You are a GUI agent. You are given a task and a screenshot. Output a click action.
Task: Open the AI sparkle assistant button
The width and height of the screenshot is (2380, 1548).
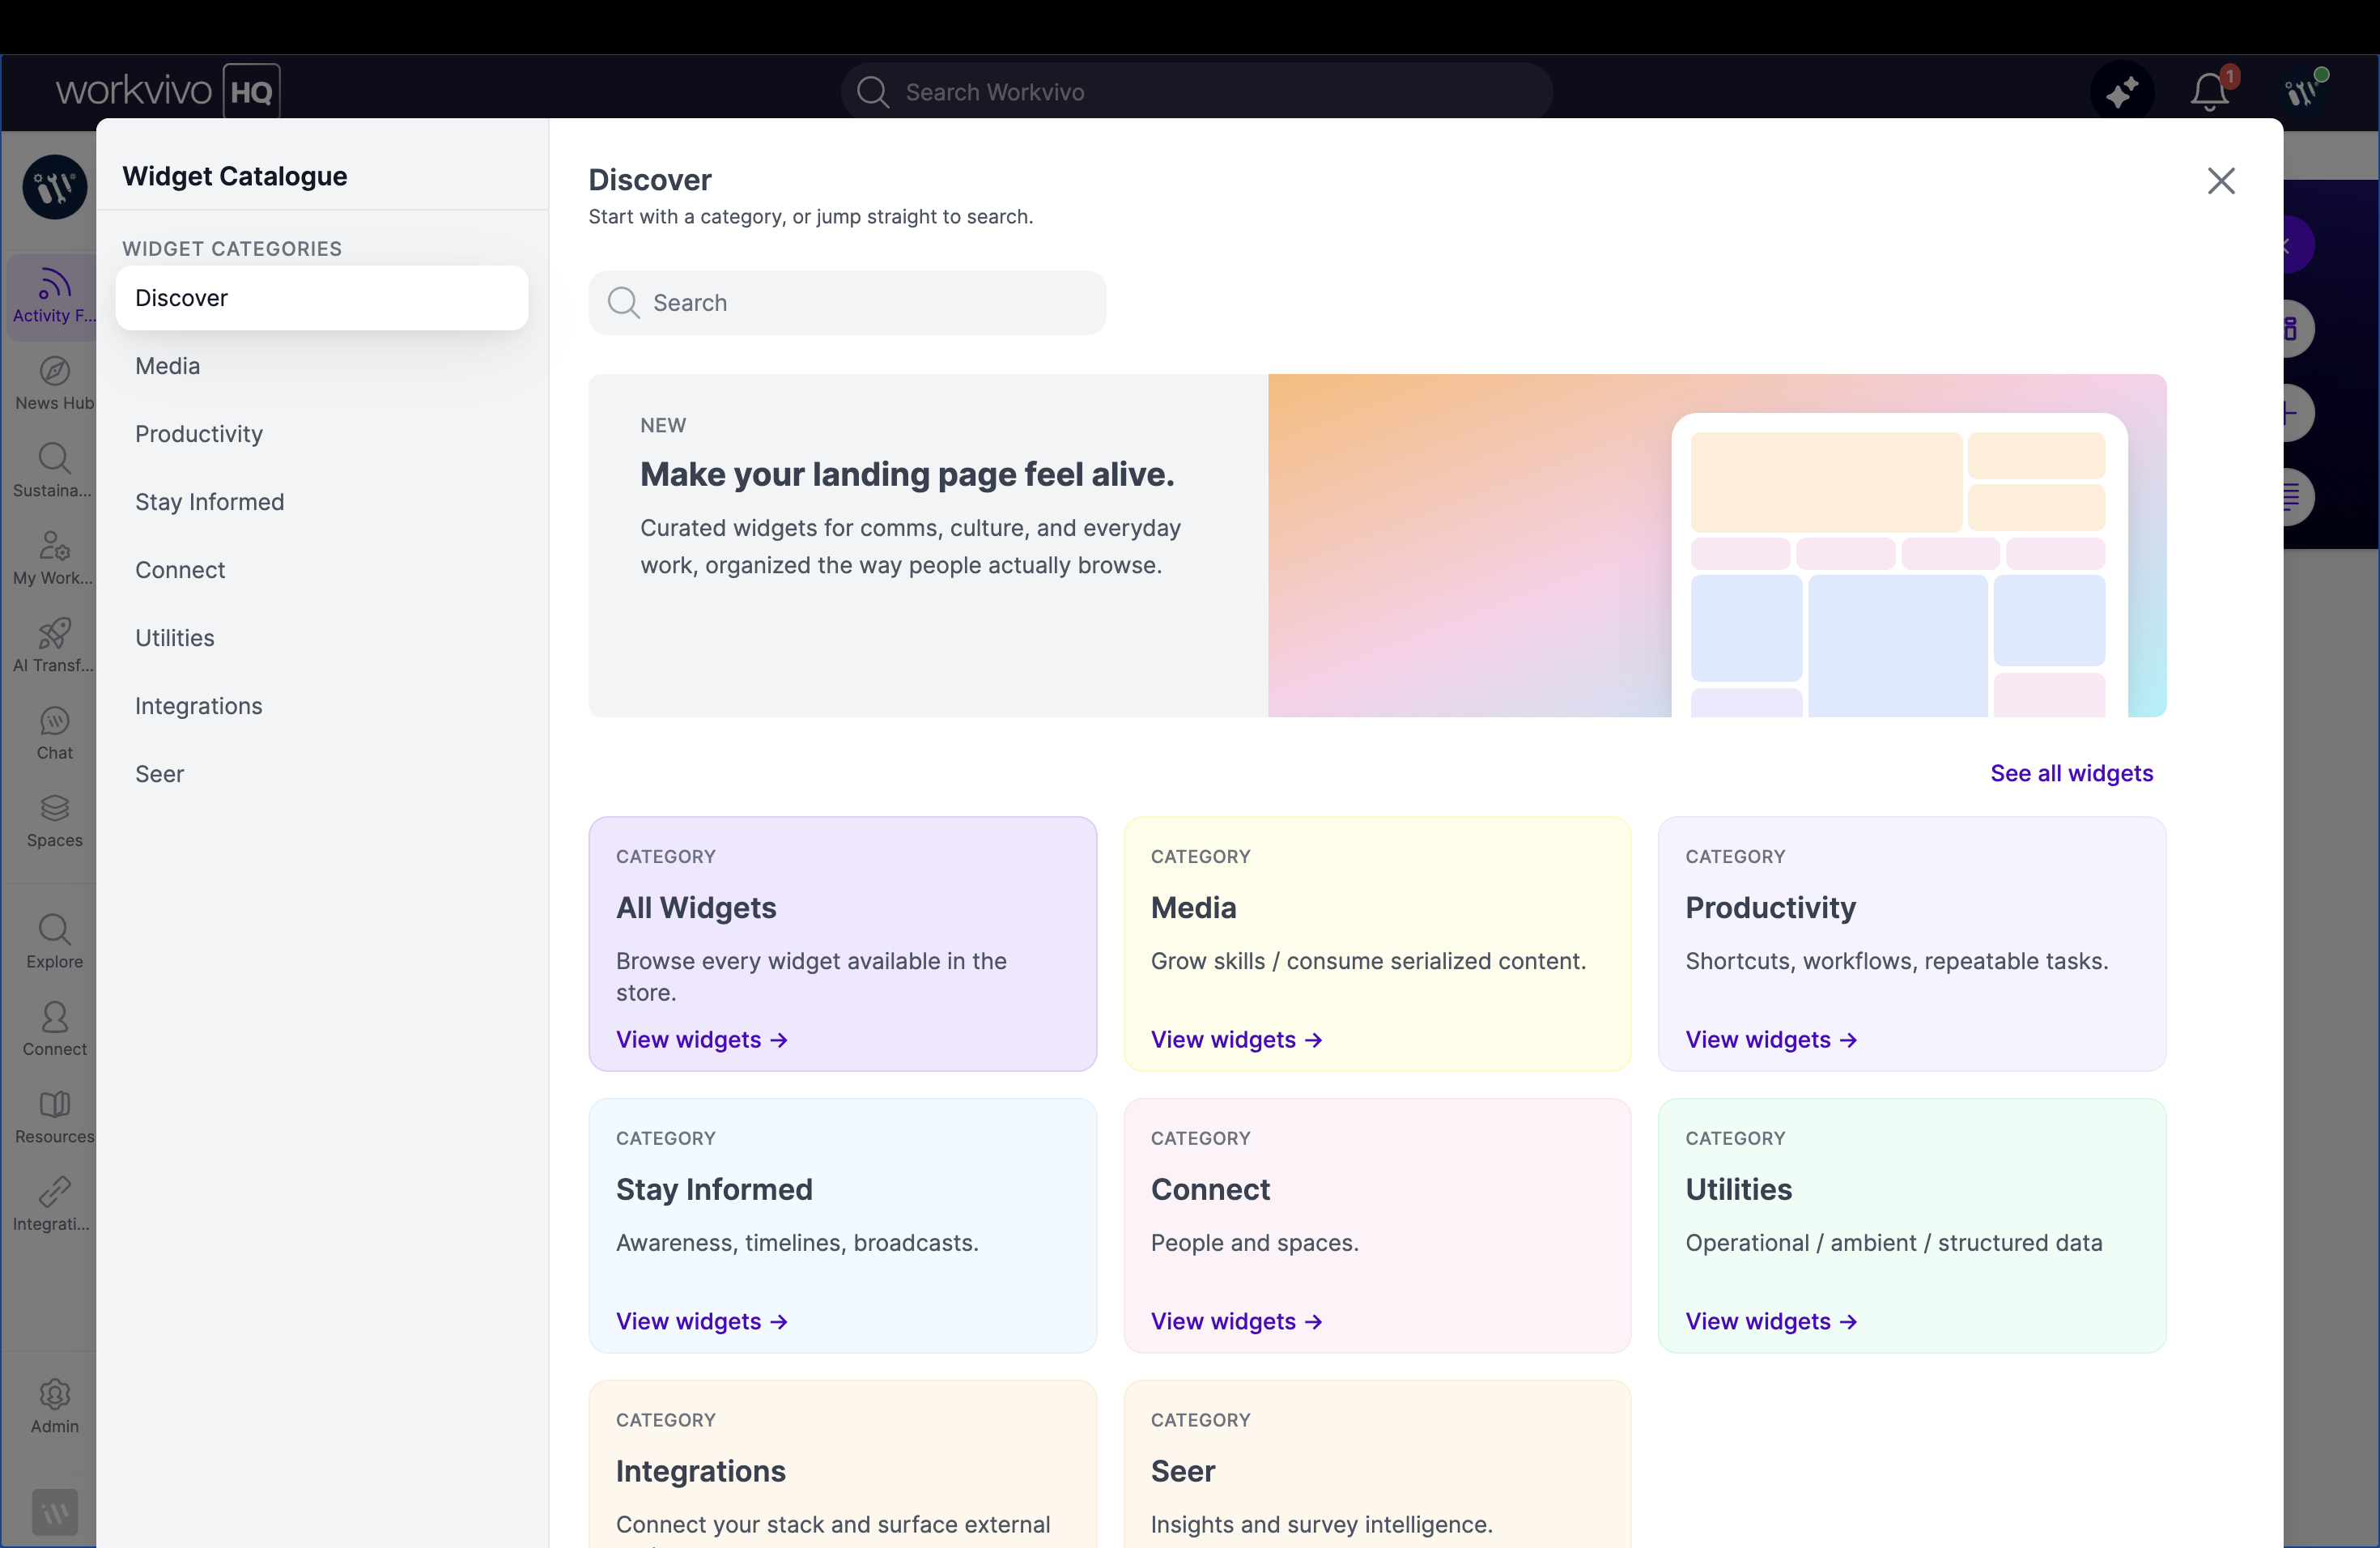click(x=2122, y=92)
